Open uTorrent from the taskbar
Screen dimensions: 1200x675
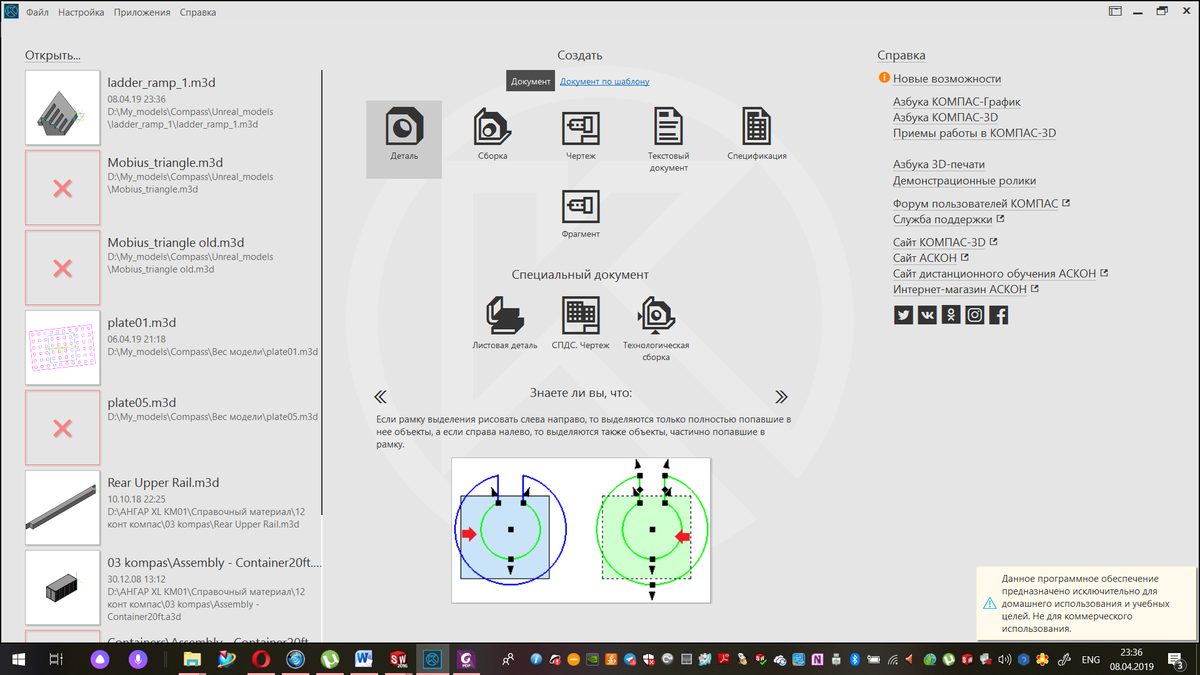[329, 659]
